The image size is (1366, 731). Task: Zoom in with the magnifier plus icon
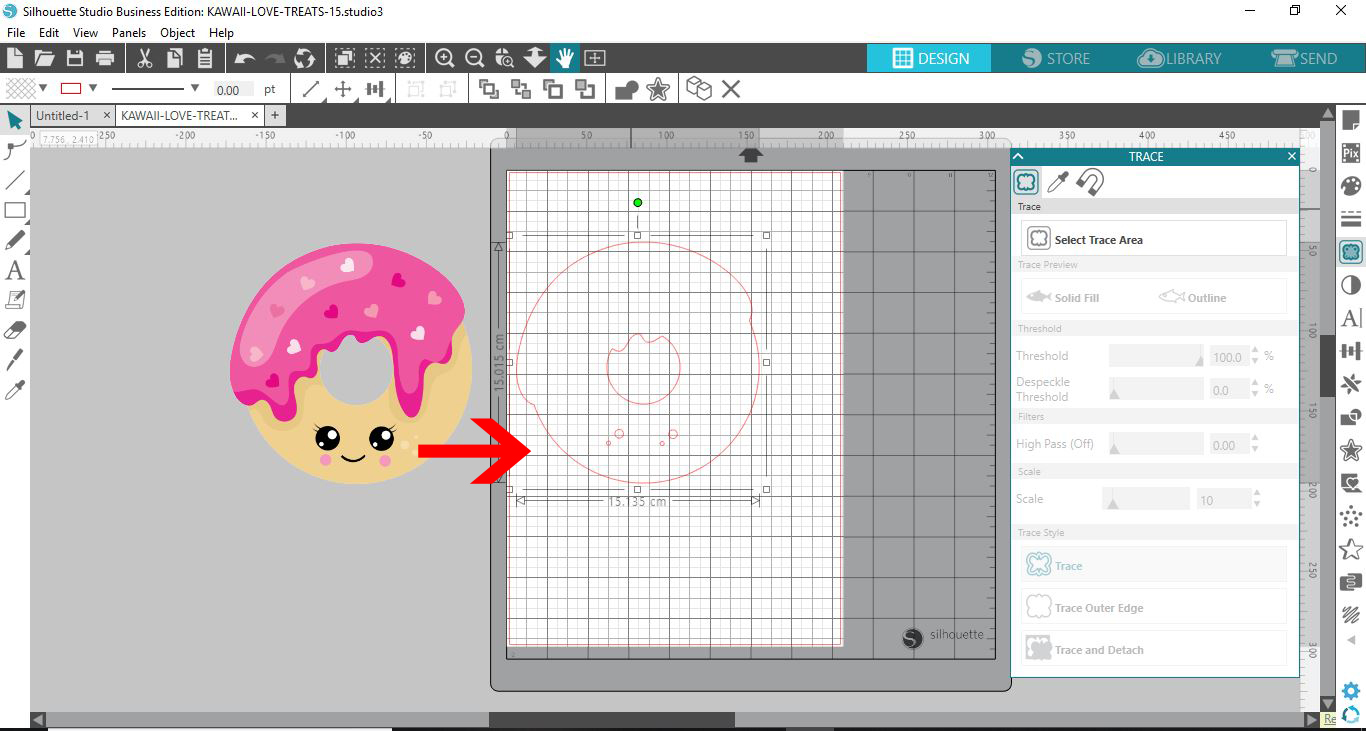point(445,58)
